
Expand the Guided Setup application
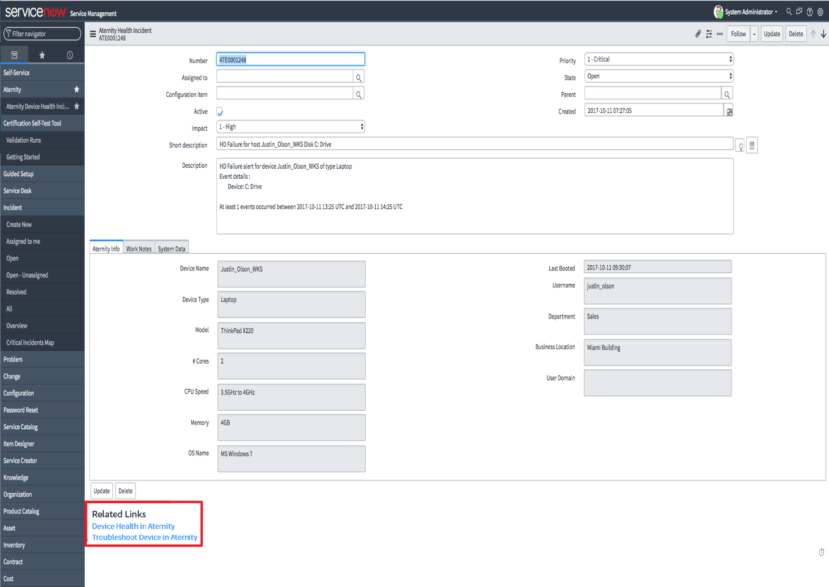coord(42,174)
